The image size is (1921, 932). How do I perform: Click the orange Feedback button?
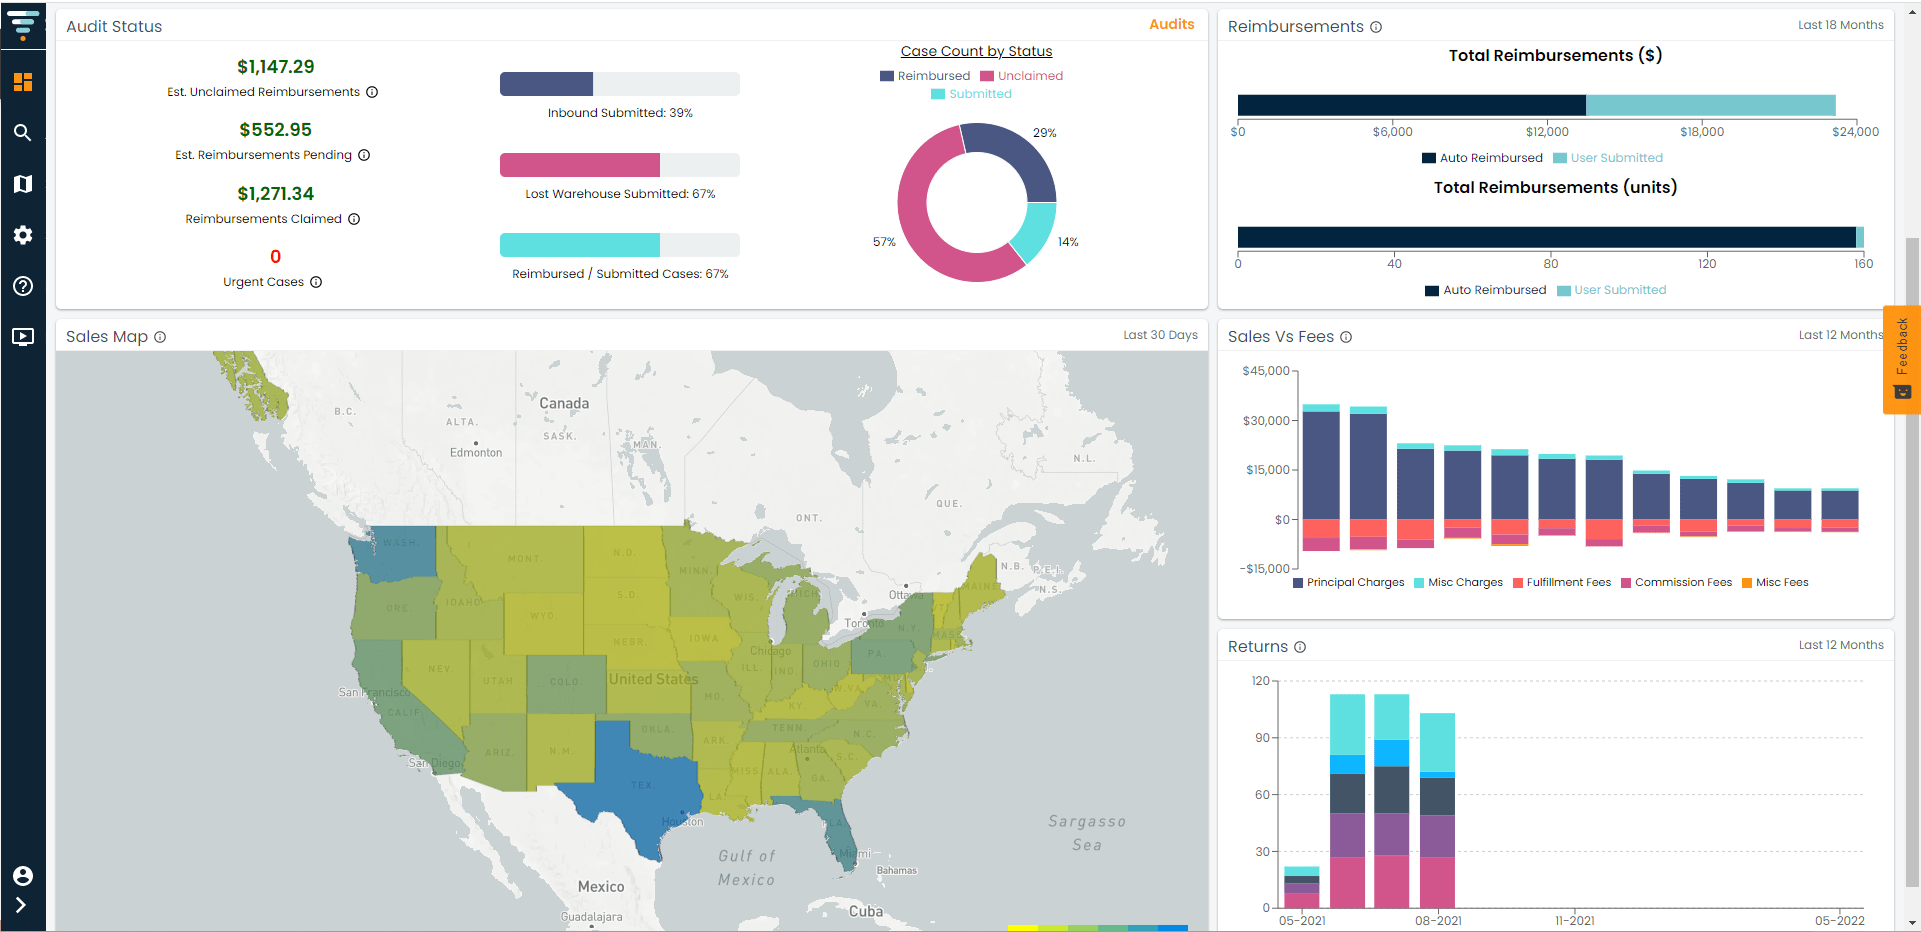pos(1901,360)
